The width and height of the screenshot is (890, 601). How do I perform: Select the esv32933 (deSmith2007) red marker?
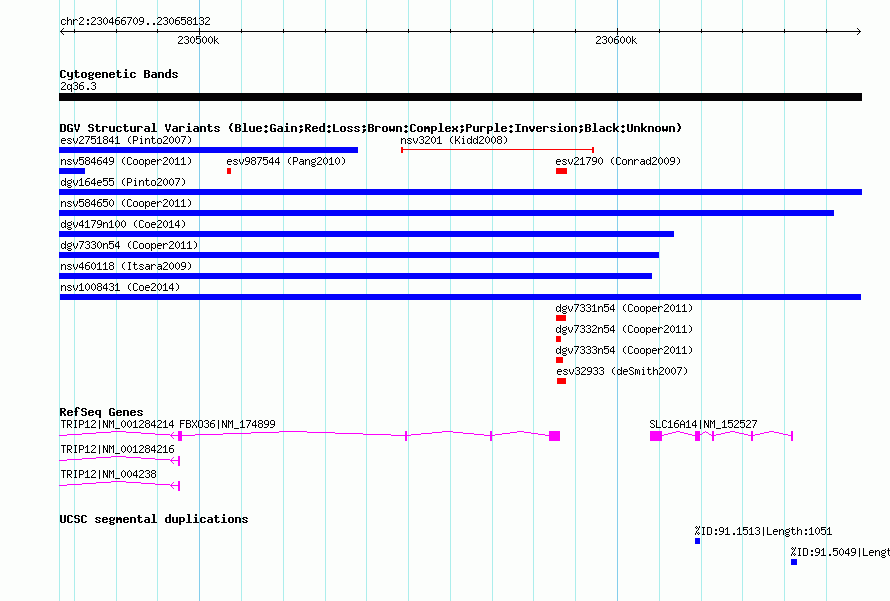tap(561, 381)
